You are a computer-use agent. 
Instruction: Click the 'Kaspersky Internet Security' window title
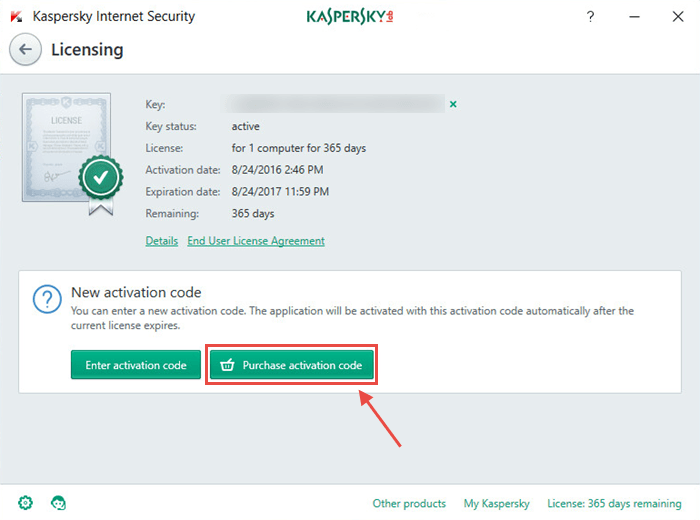114,17
